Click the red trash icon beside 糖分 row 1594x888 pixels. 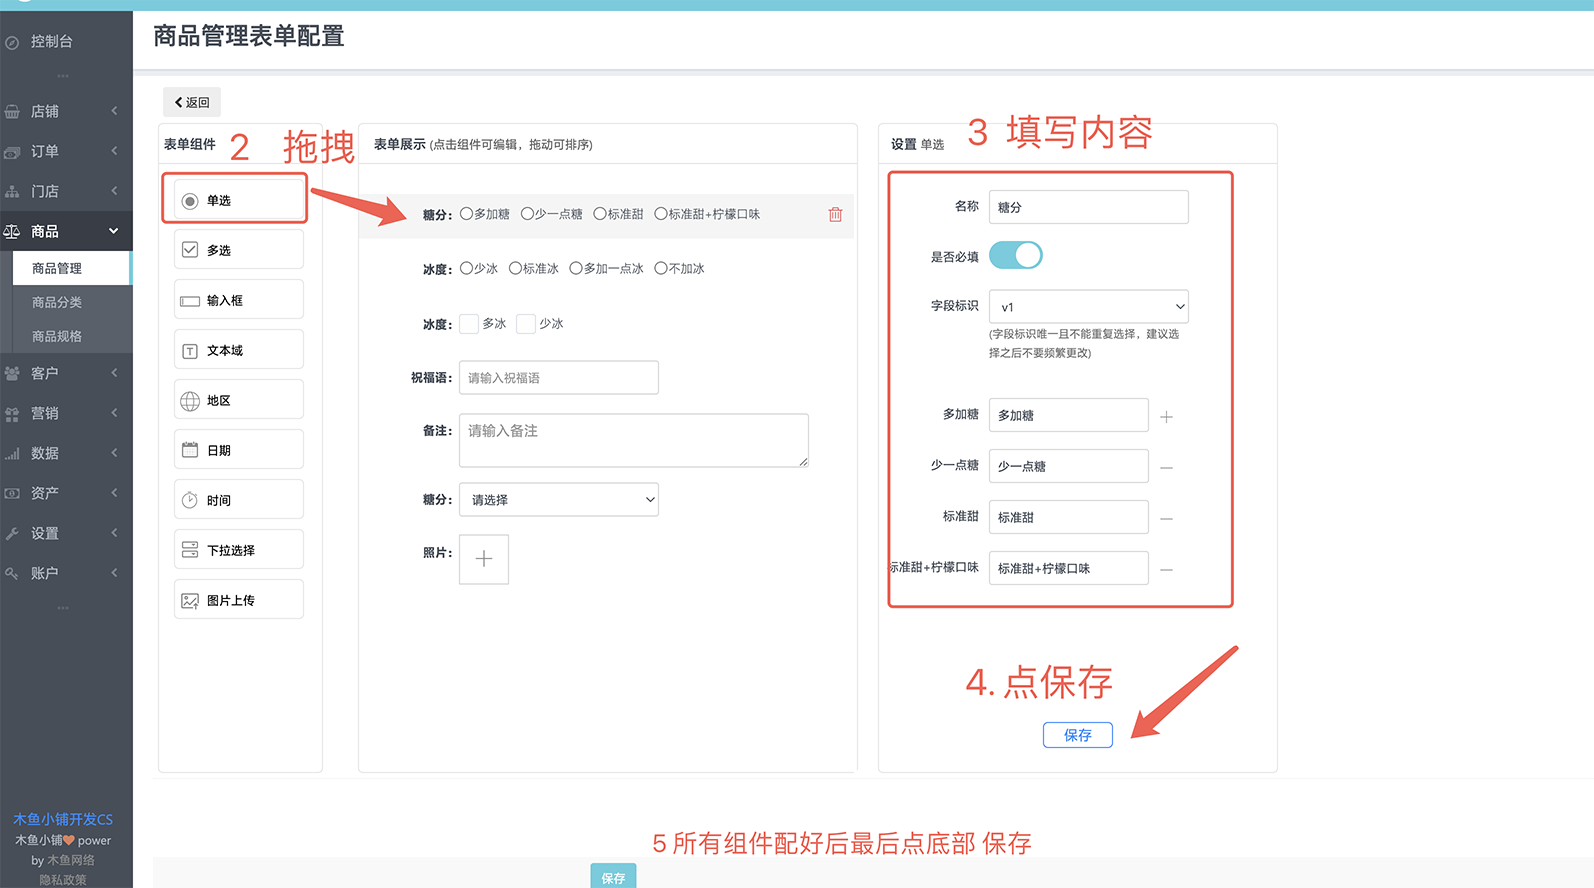pyautogui.click(x=835, y=215)
